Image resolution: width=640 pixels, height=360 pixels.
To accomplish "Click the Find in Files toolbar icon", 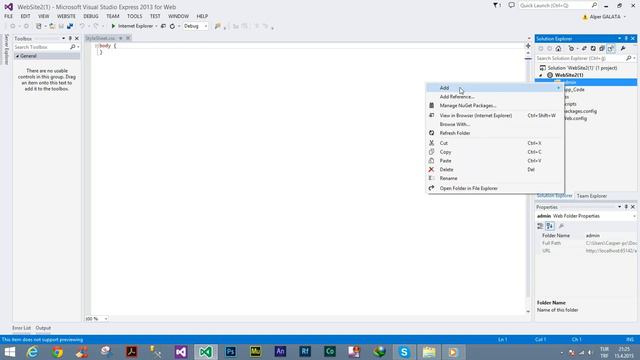I will (x=218, y=26).
